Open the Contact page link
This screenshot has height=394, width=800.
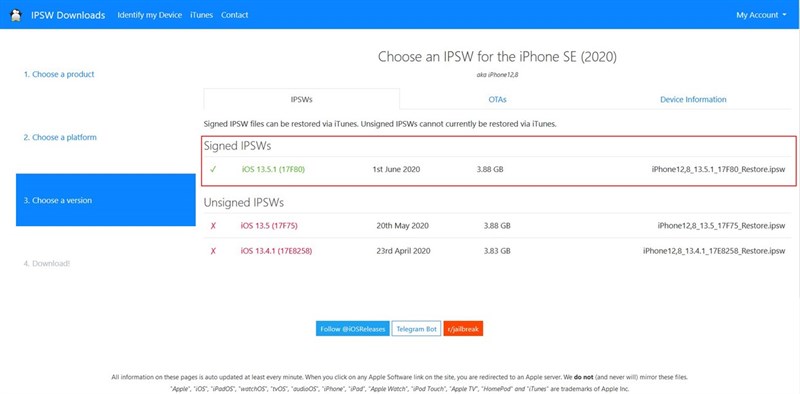[x=235, y=15]
